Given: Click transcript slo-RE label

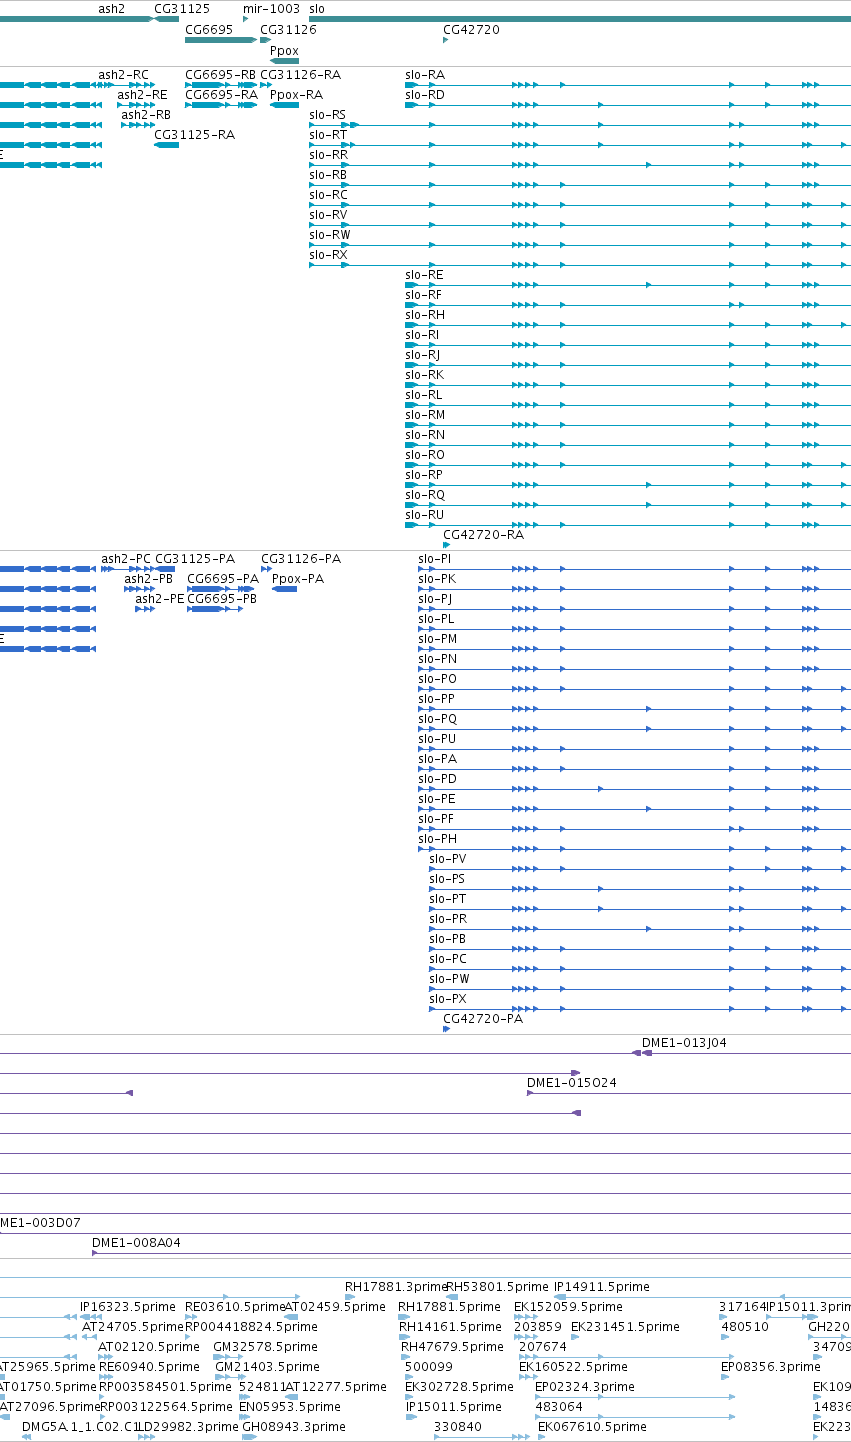Looking at the screenshot, I should [x=424, y=275].
